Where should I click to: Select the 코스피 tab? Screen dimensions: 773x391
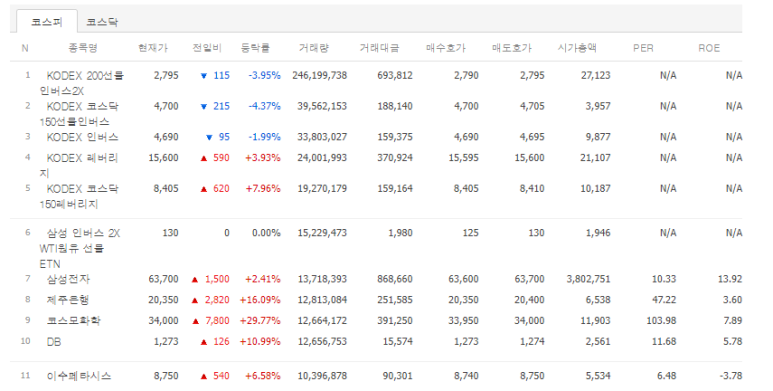[x=47, y=22]
